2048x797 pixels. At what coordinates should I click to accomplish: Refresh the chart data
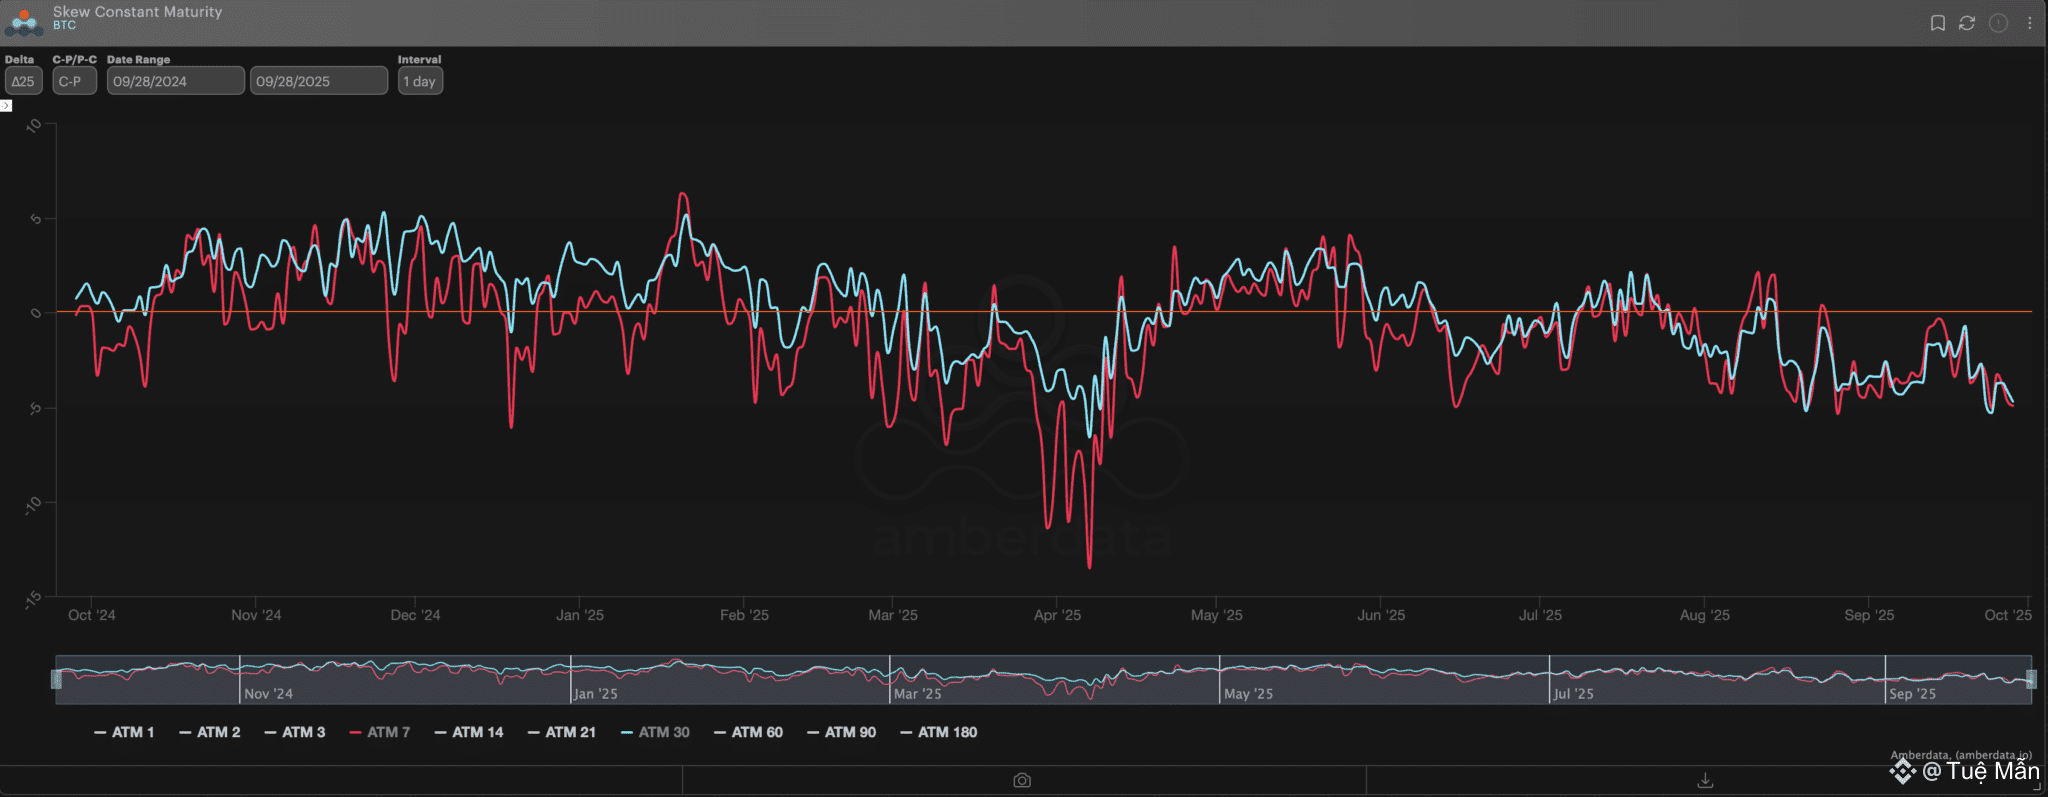(1967, 23)
